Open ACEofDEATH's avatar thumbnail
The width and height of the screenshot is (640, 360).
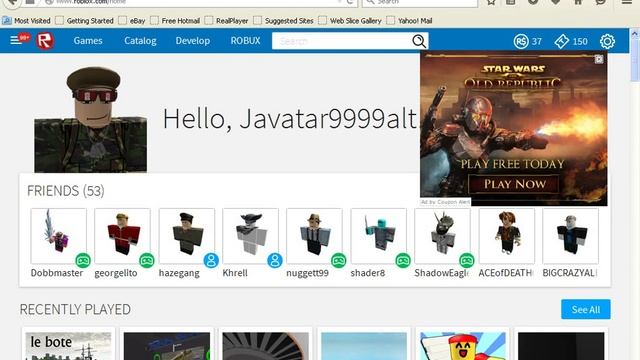(x=507, y=236)
